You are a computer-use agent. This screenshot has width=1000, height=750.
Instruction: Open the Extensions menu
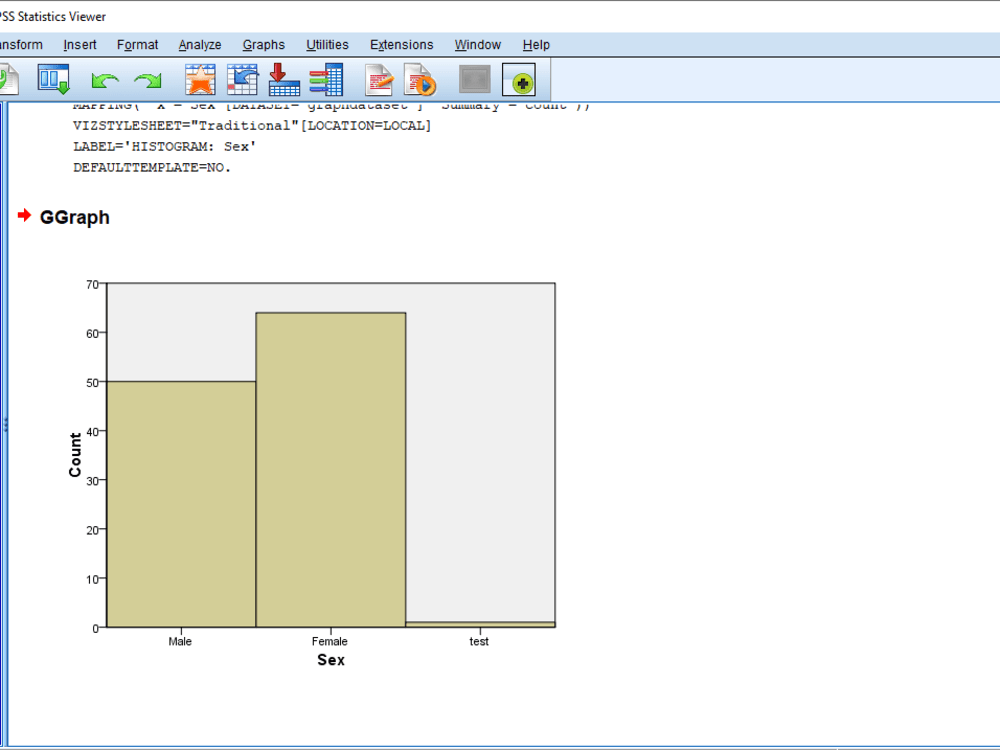coord(401,44)
